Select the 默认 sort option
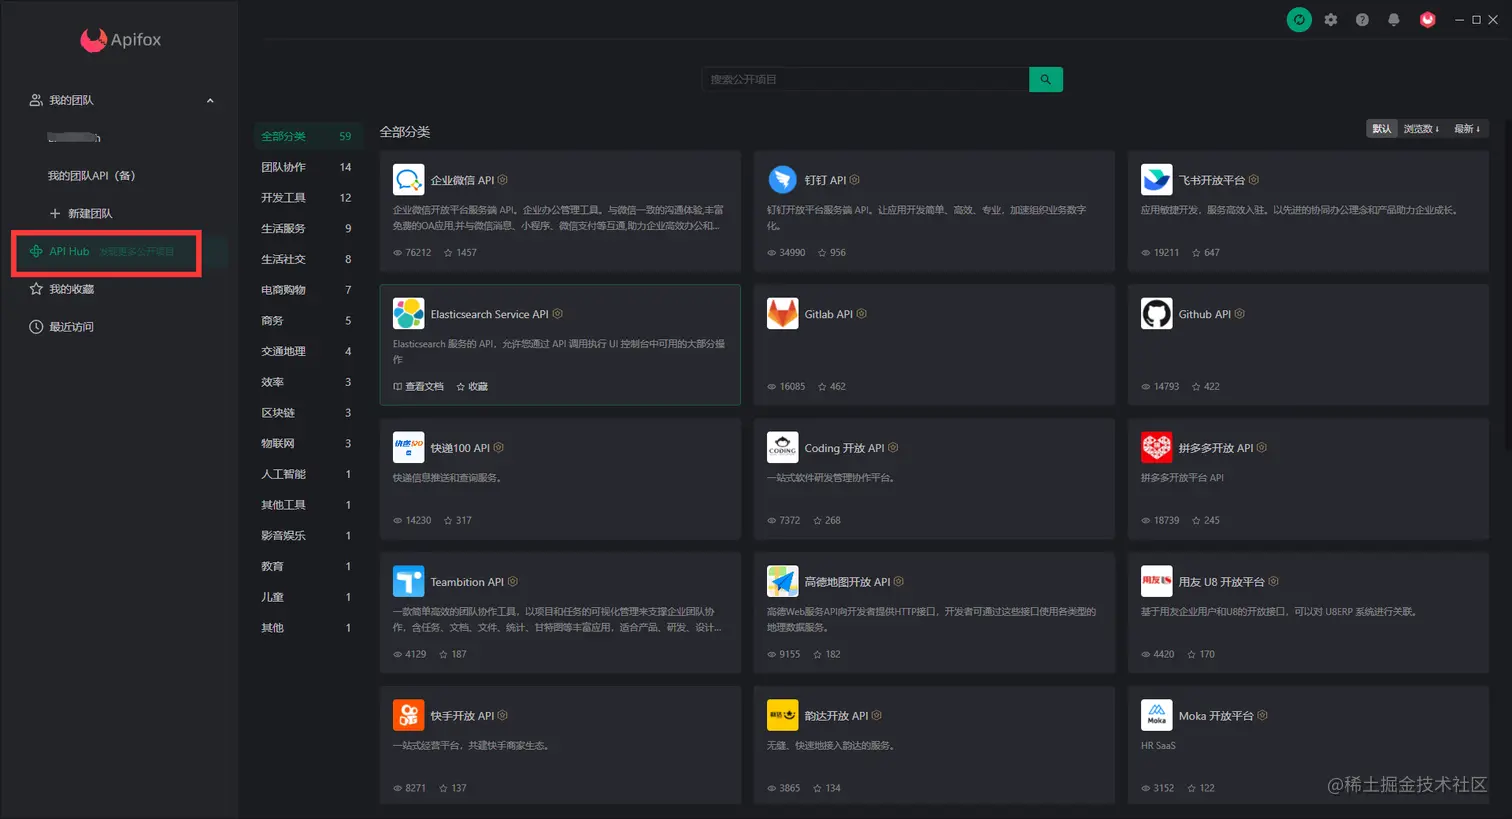This screenshot has width=1512, height=819. coord(1382,129)
